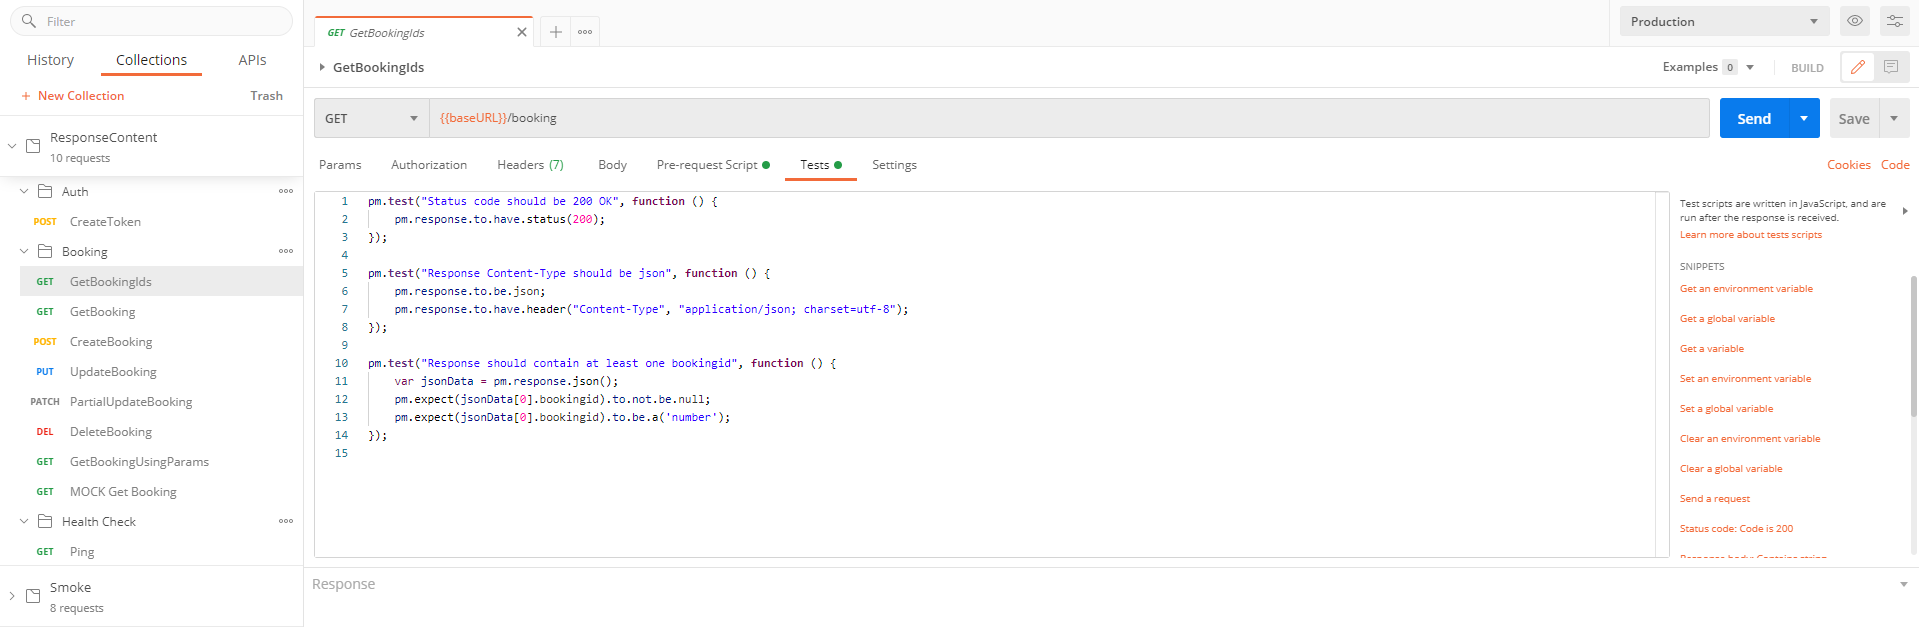Open the Cookies link
The width and height of the screenshot is (1919, 627).
(x=1848, y=165)
